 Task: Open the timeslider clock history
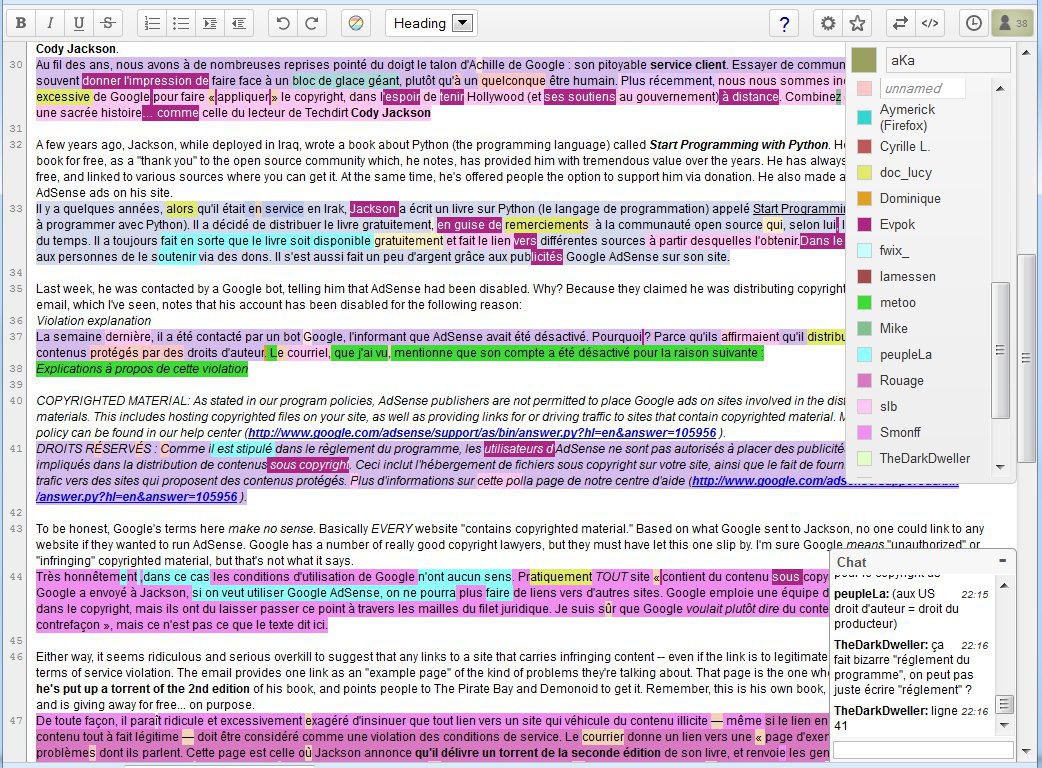pyautogui.click(x=974, y=23)
